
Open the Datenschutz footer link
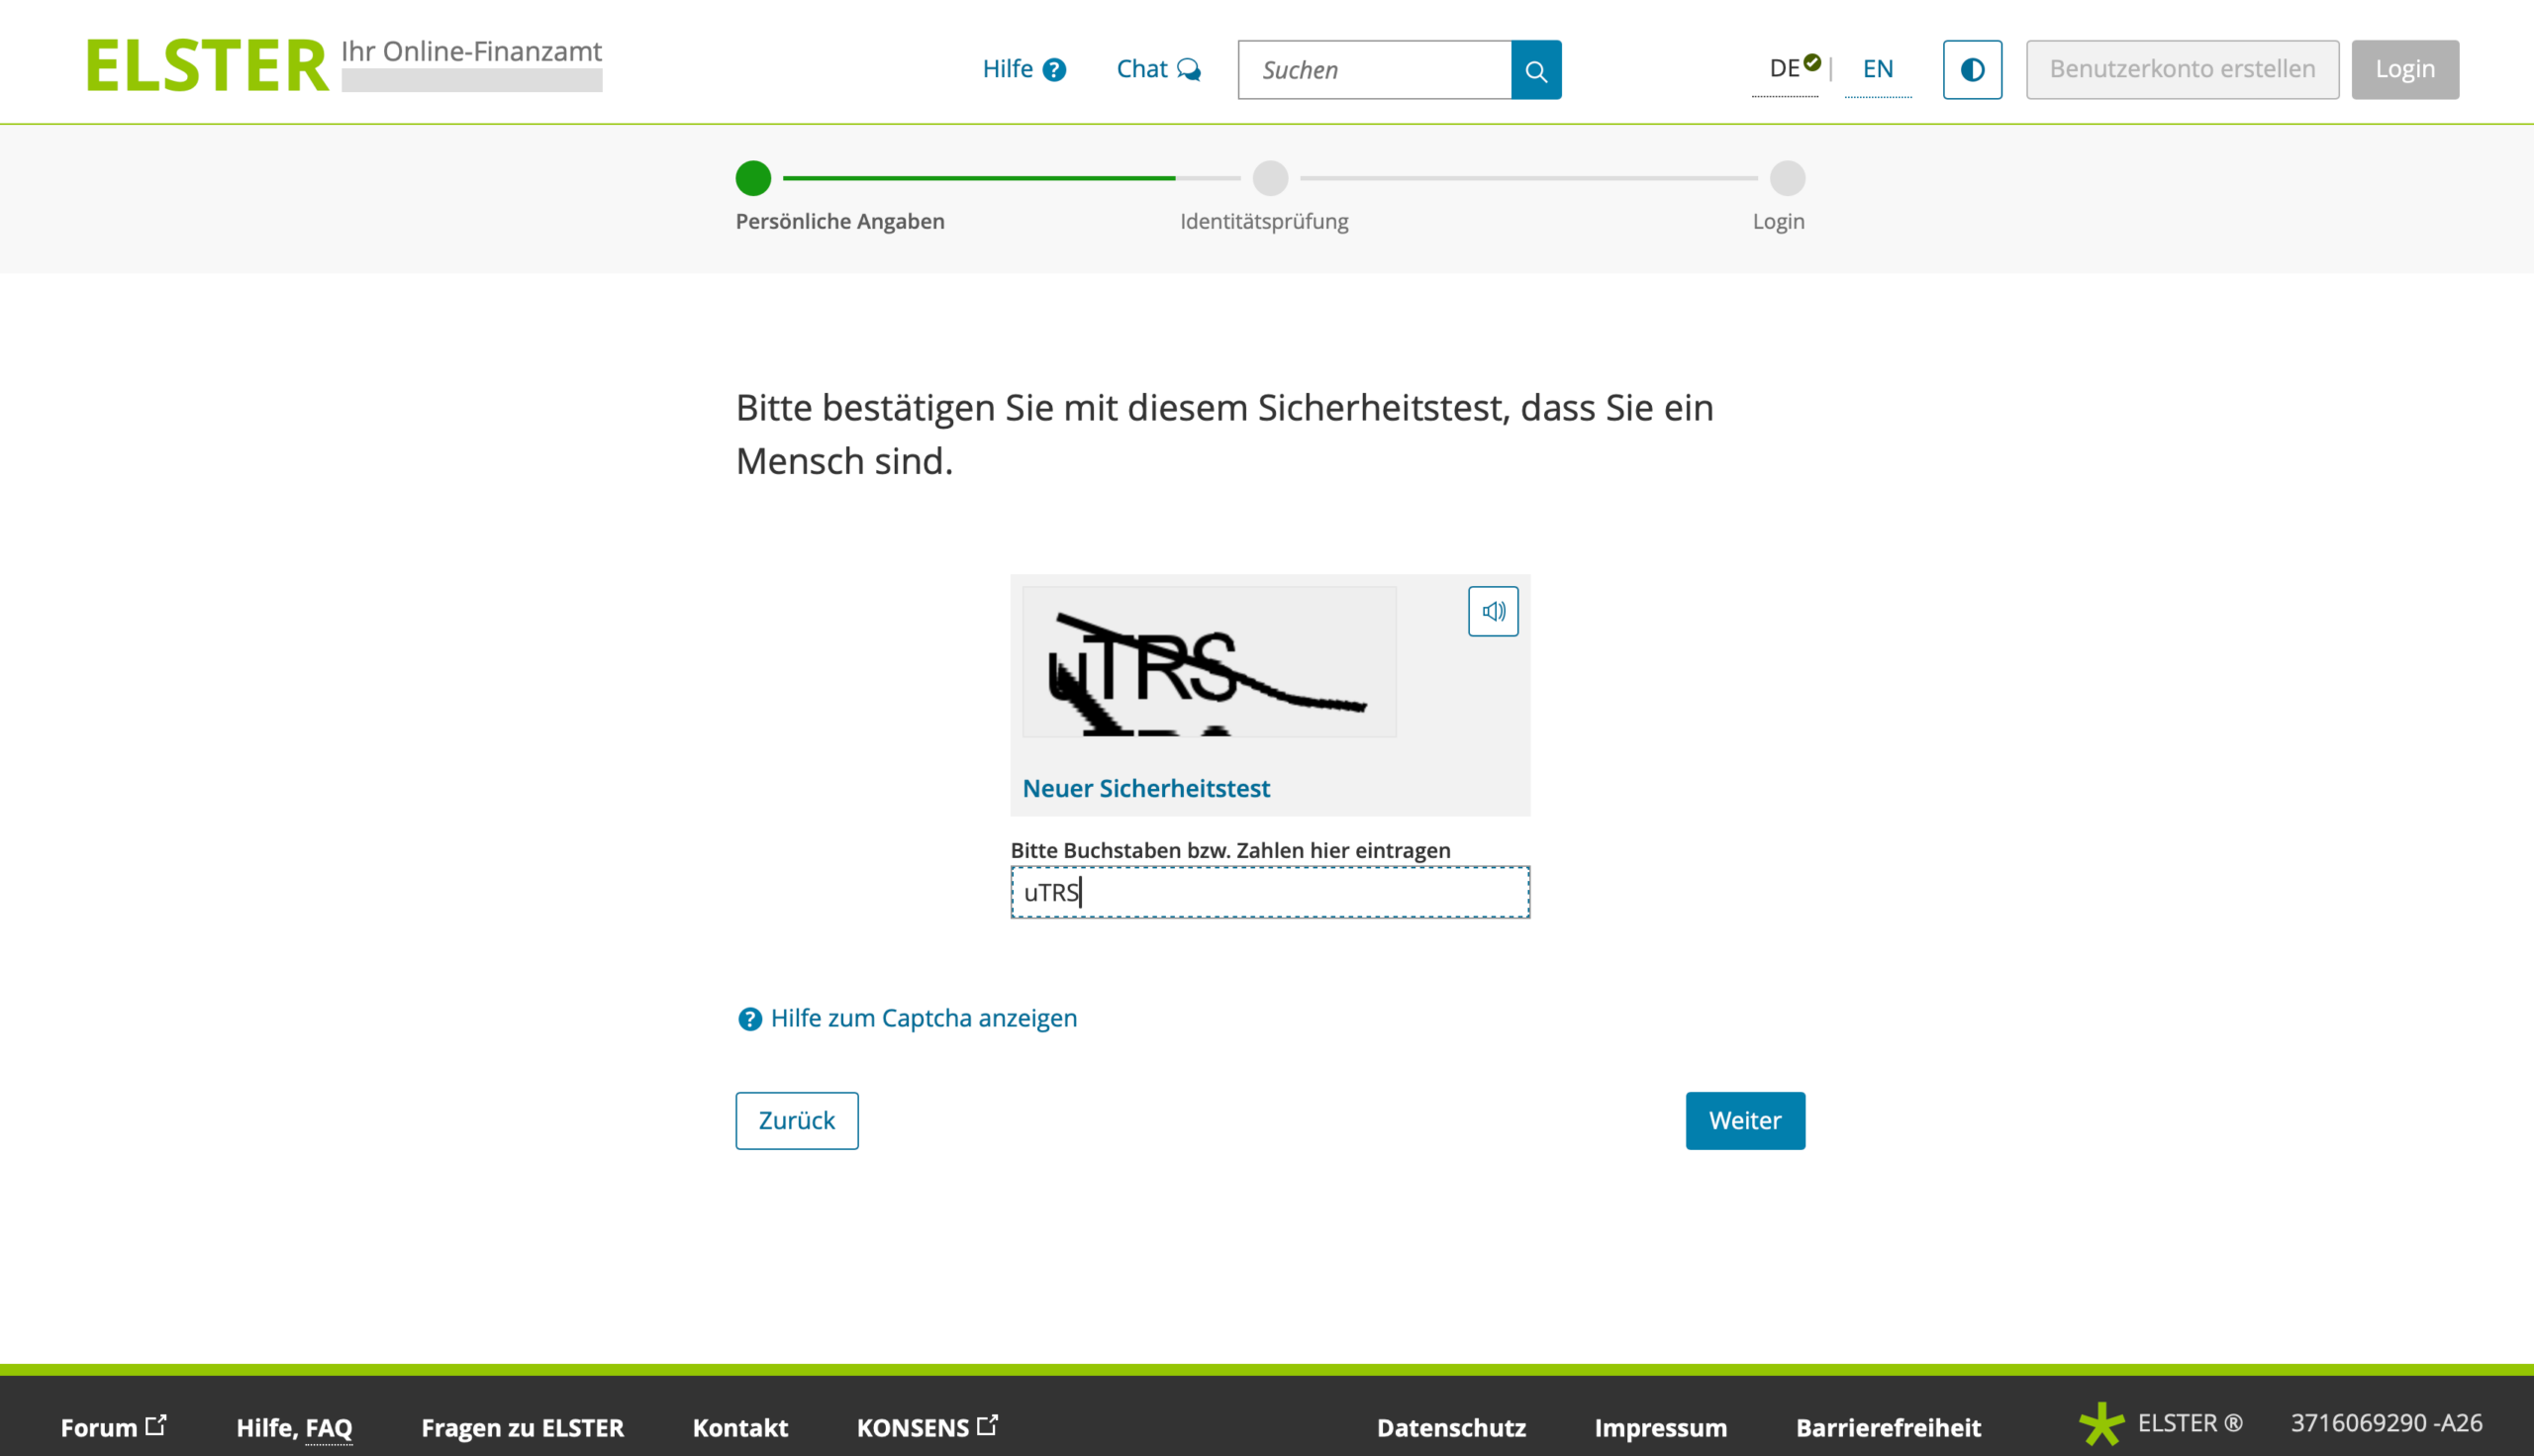pyautogui.click(x=1451, y=1427)
